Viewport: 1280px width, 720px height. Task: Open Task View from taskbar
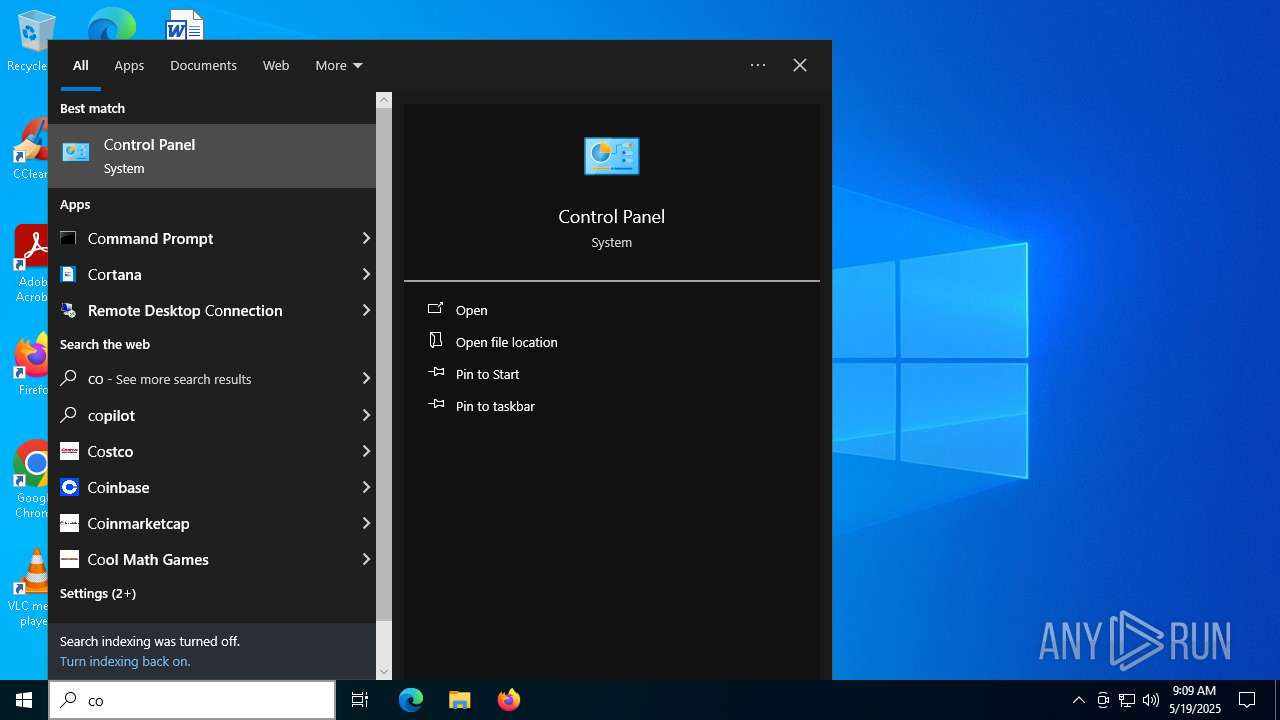(360, 700)
